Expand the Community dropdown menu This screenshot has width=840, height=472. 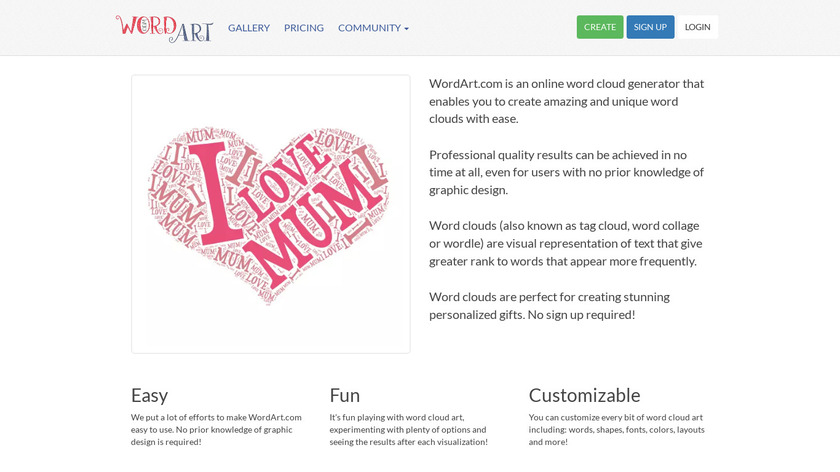(x=372, y=28)
